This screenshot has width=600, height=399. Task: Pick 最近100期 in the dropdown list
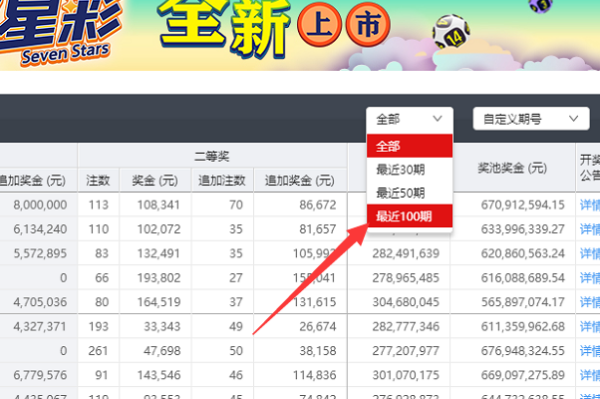[409, 216]
